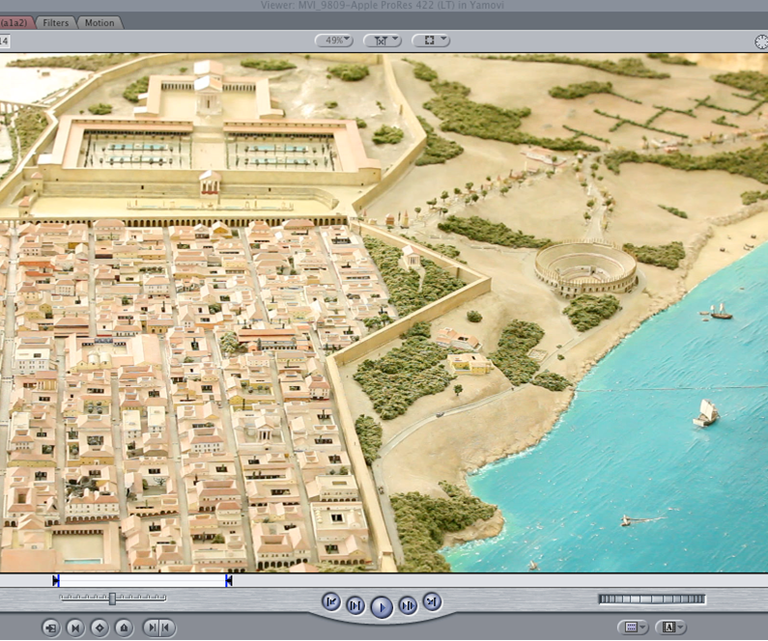768x641 pixels.
Task: Set an Out point with Mark Out
Action: [166, 628]
